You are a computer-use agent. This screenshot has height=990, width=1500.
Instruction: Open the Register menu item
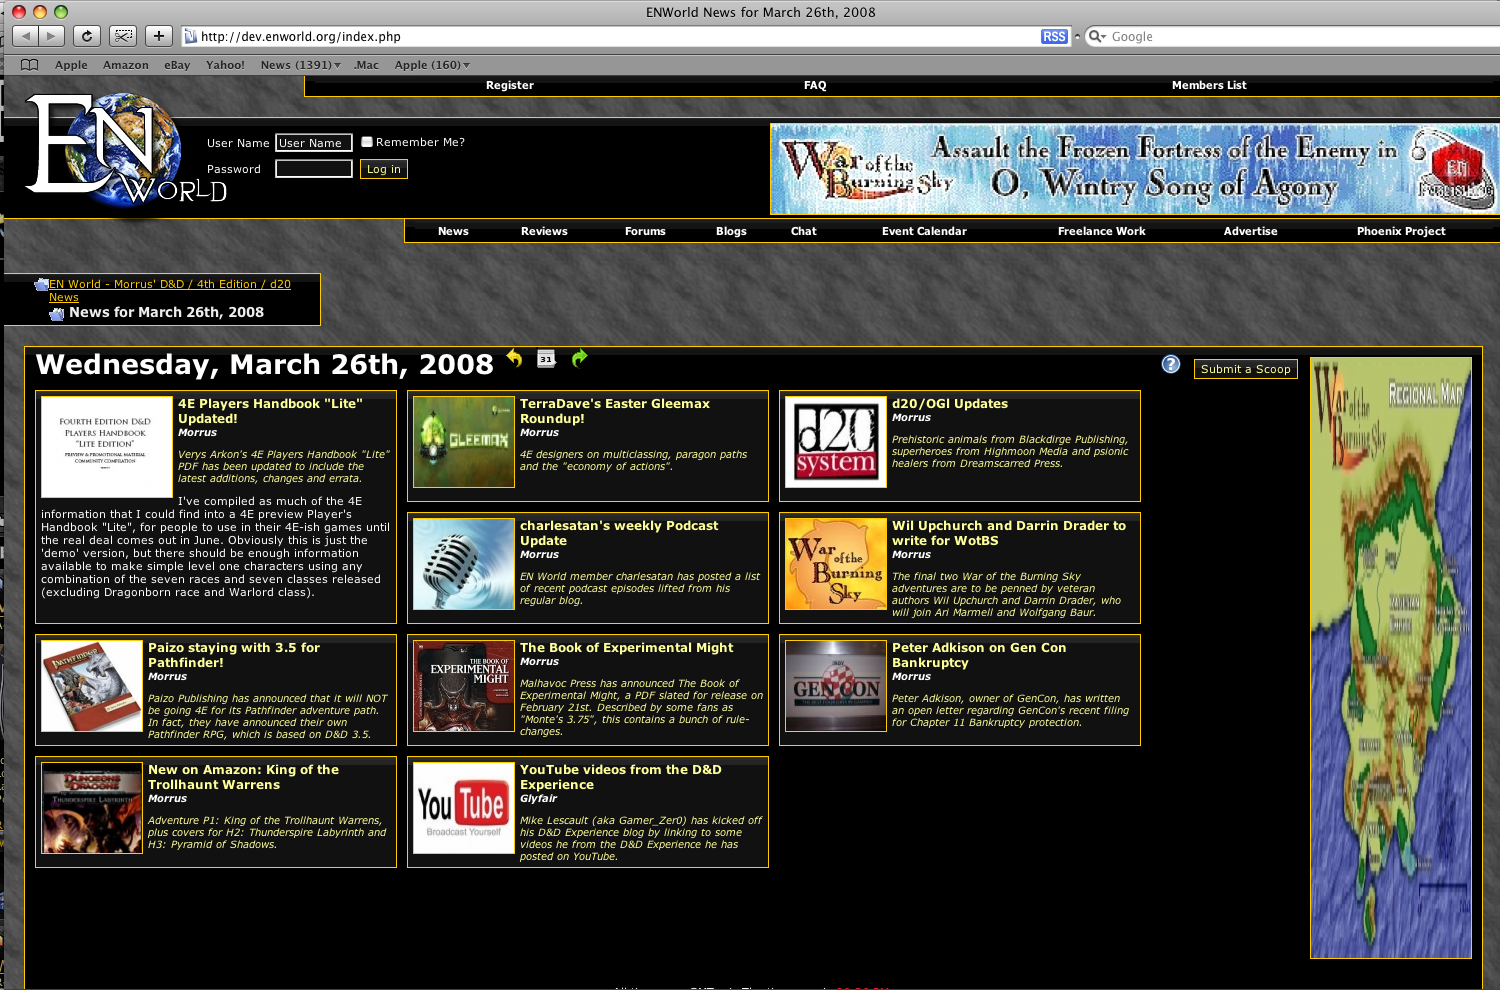tap(510, 86)
